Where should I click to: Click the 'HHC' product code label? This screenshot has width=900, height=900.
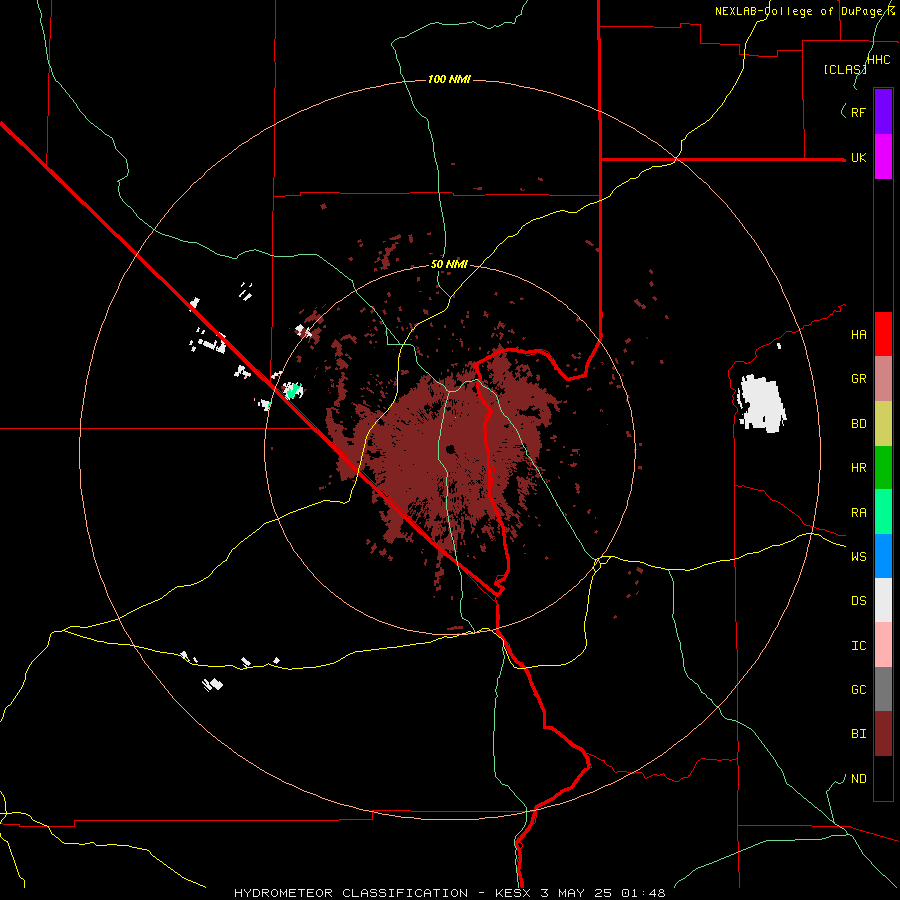(879, 60)
